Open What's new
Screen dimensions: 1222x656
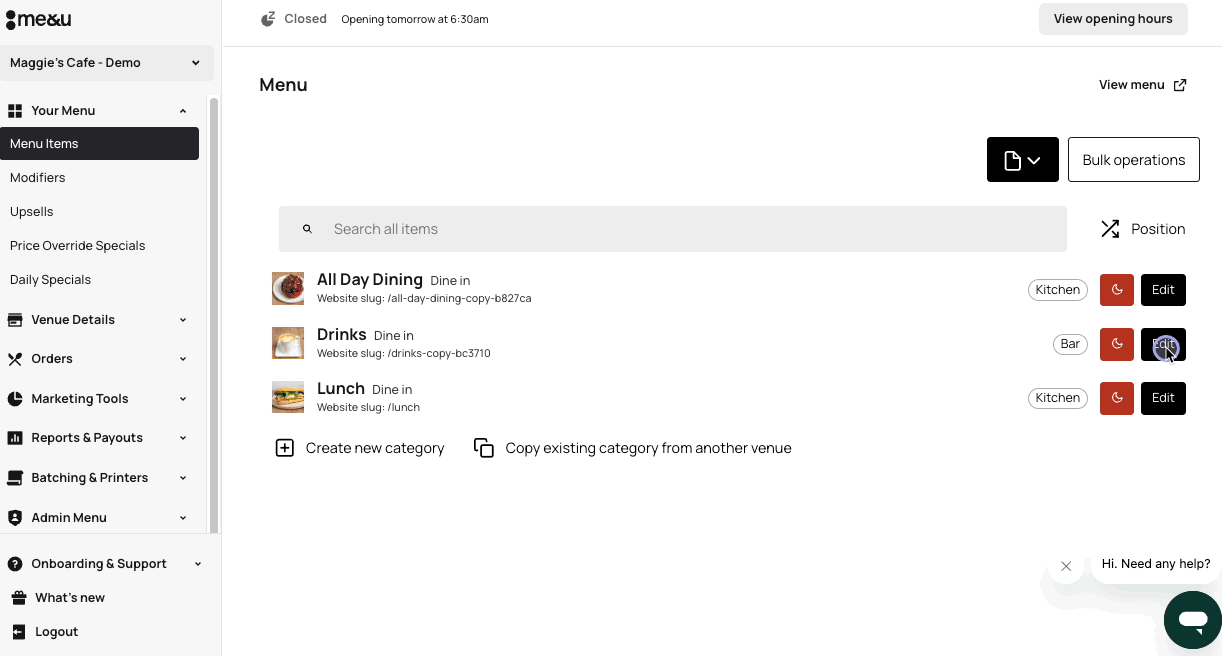point(70,598)
